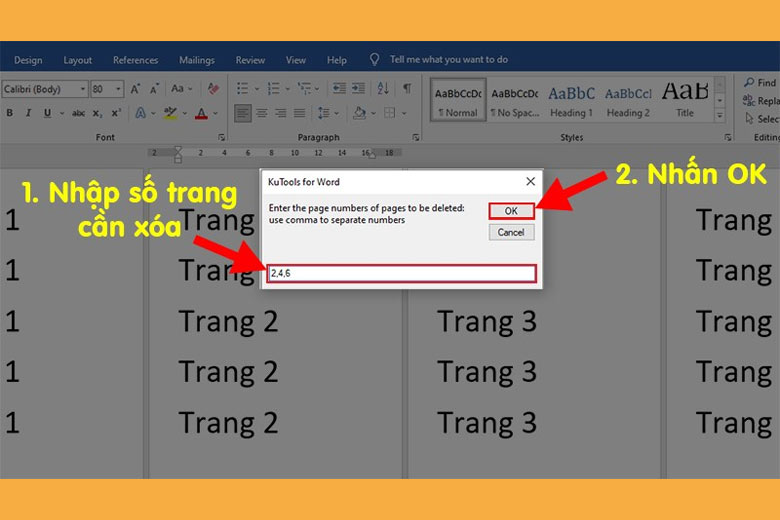Justify the paragraph text
Screen dimensions: 780x520
coord(299,113)
